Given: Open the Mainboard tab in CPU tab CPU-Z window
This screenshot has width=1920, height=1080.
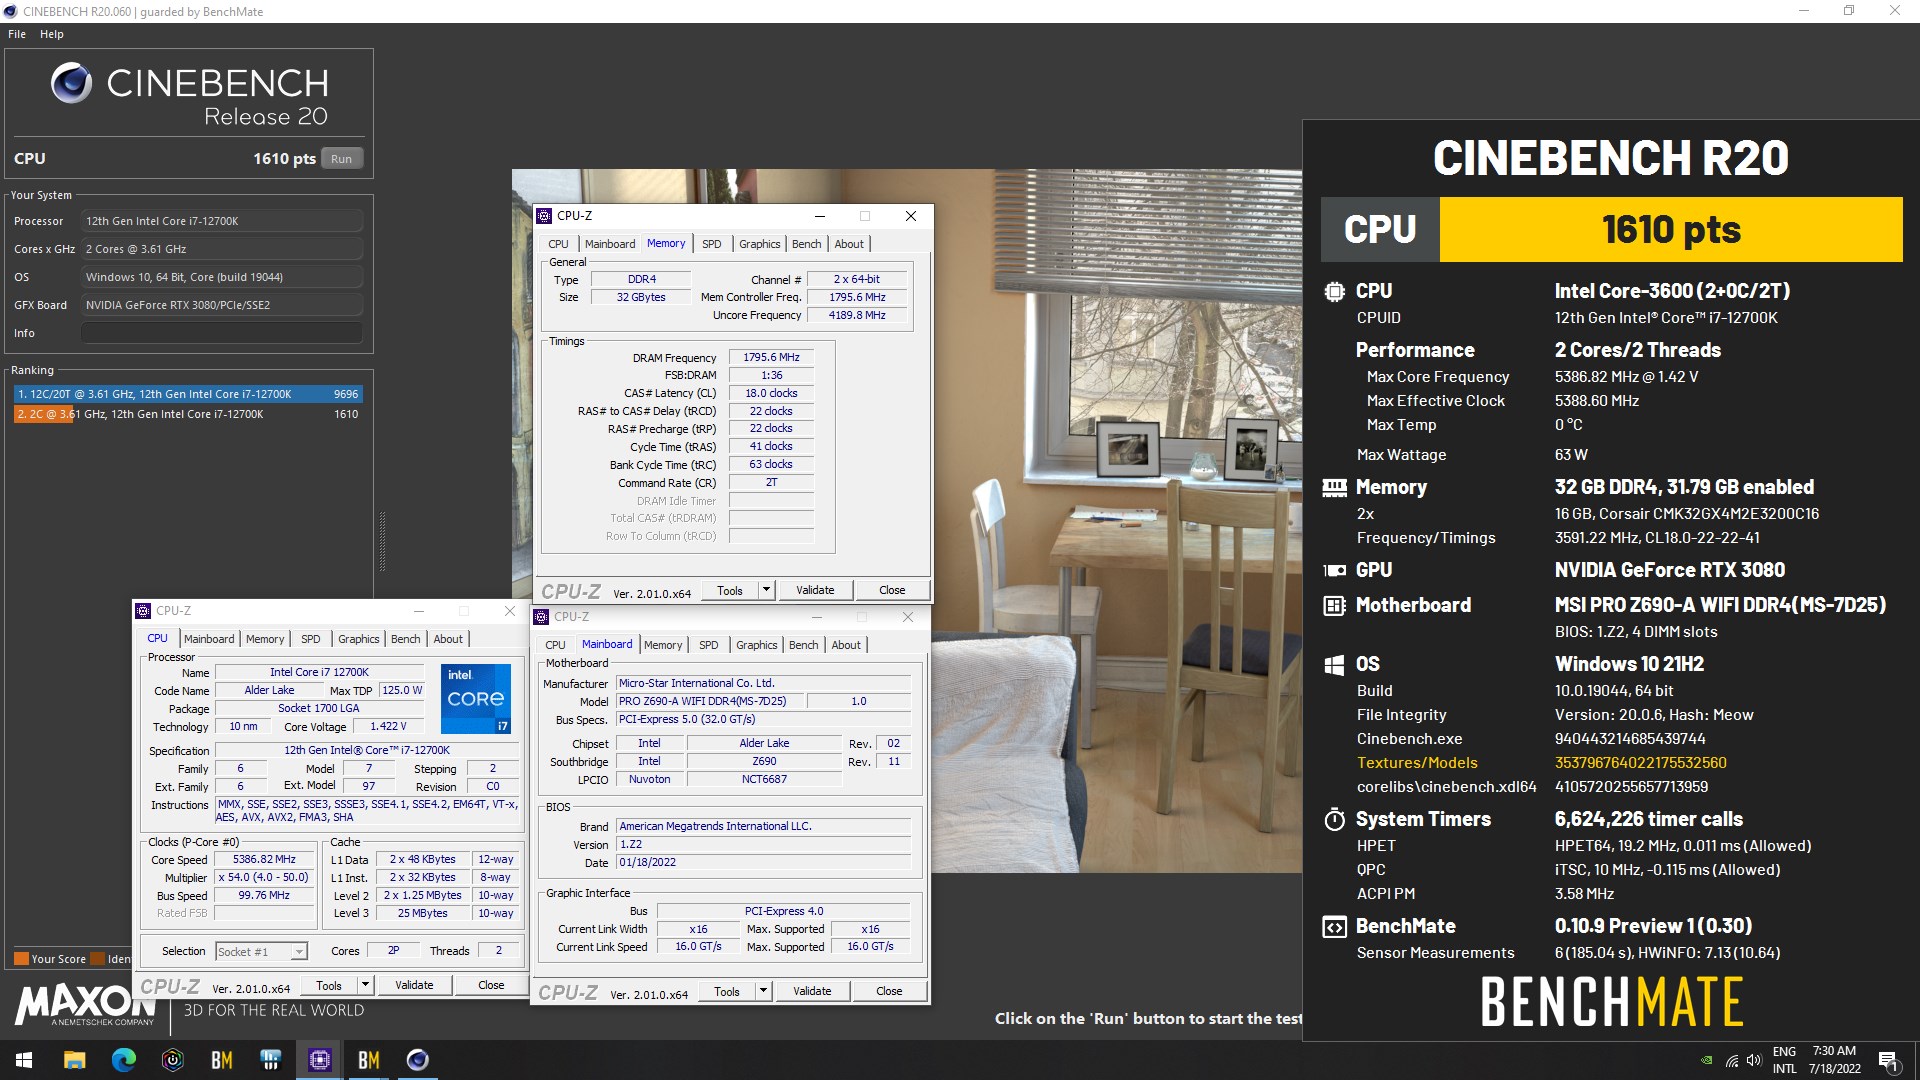Looking at the screenshot, I should pos(209,639).
